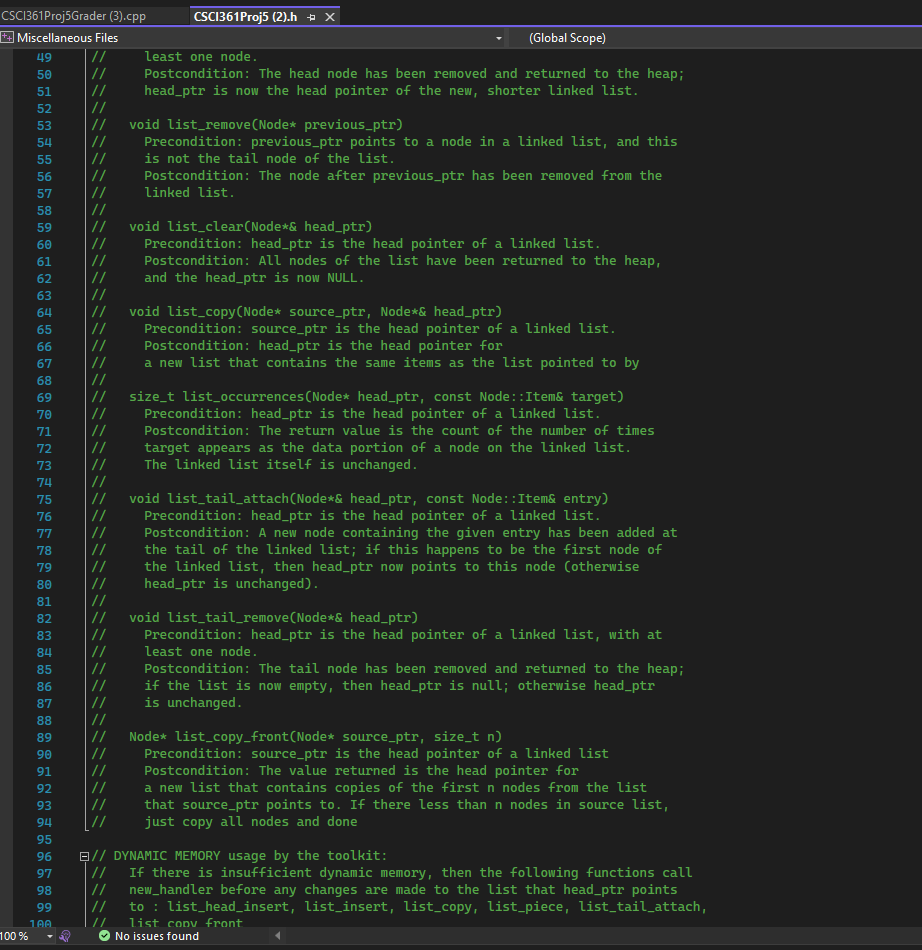Click the word list_clear on line 59
Screen dimensions: 922x950
(205, 226)
